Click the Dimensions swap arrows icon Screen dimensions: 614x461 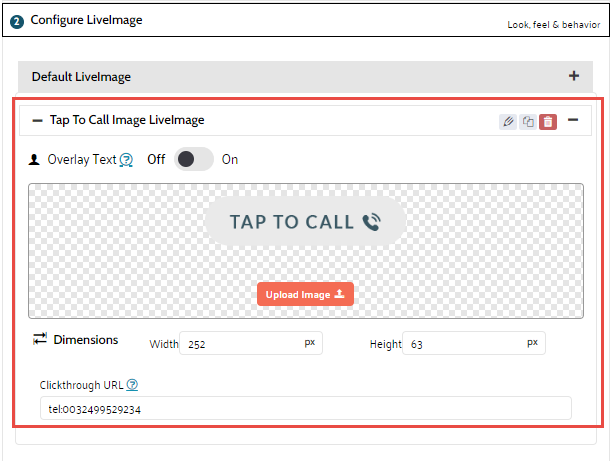pyautogui.click(x=40, y=340)
